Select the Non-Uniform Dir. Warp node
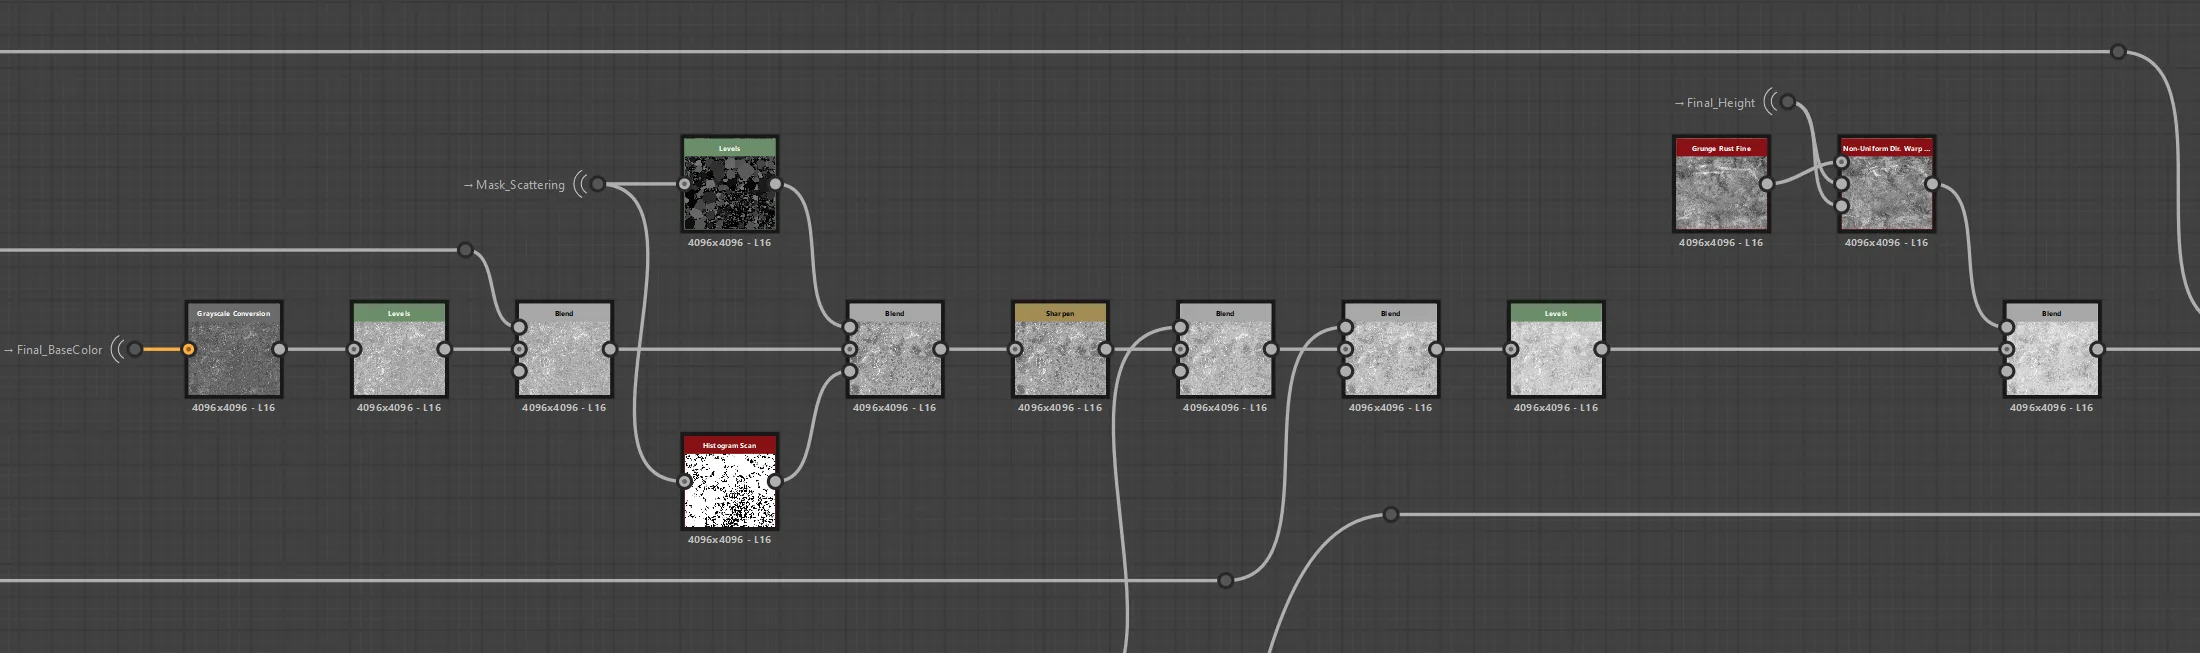 click(x=1886, y=184)
